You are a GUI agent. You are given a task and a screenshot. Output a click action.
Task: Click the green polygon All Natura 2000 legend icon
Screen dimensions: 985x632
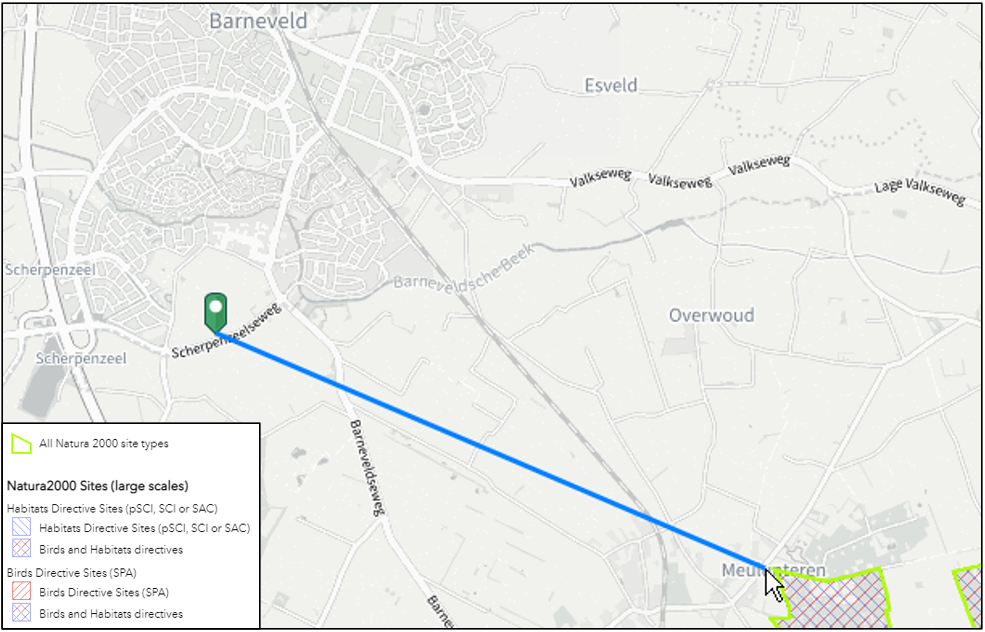21,444
